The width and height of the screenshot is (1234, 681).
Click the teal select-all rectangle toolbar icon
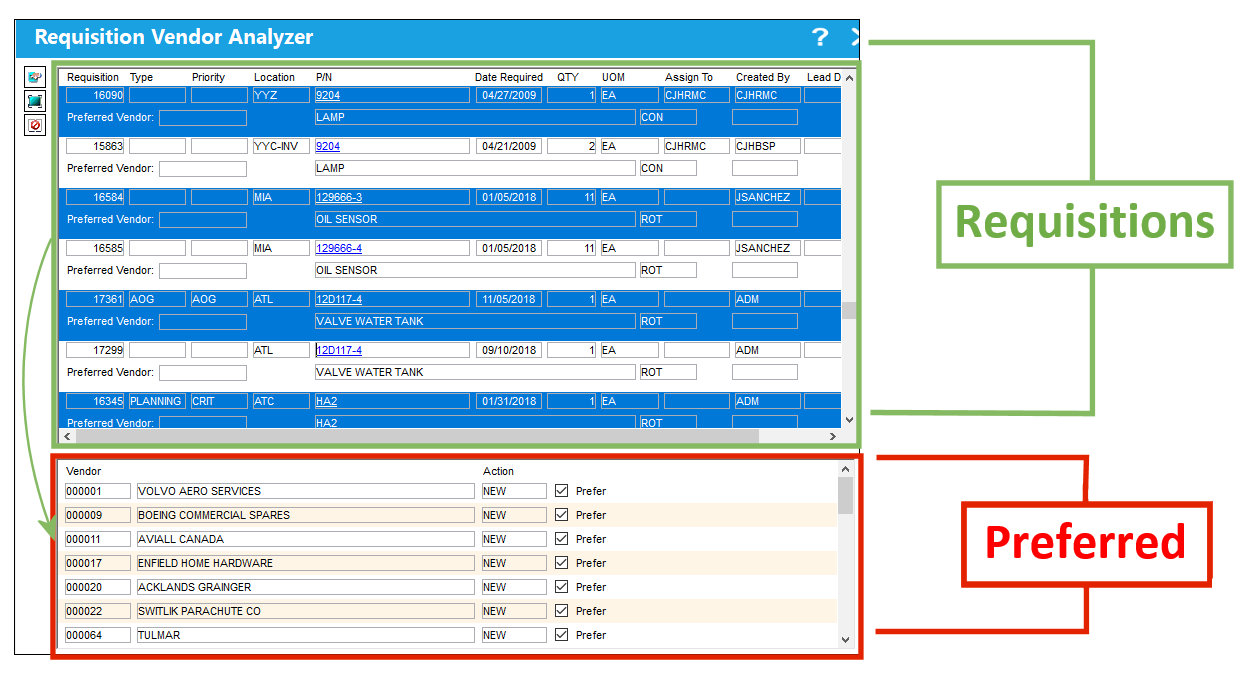click(35, 101)
